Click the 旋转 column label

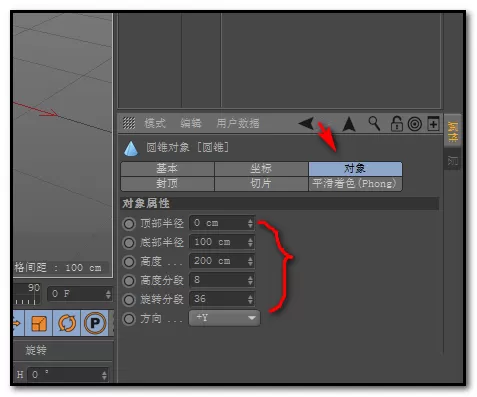pos(36,350)
